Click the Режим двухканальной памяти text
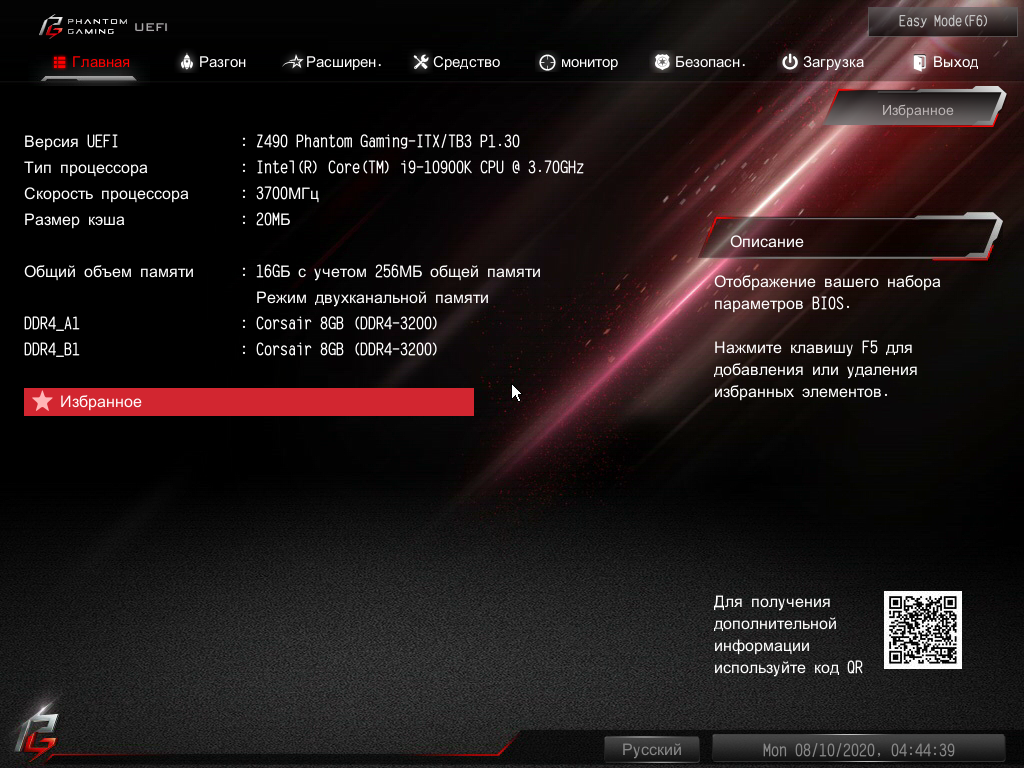1024x768 pixels. 372,298
